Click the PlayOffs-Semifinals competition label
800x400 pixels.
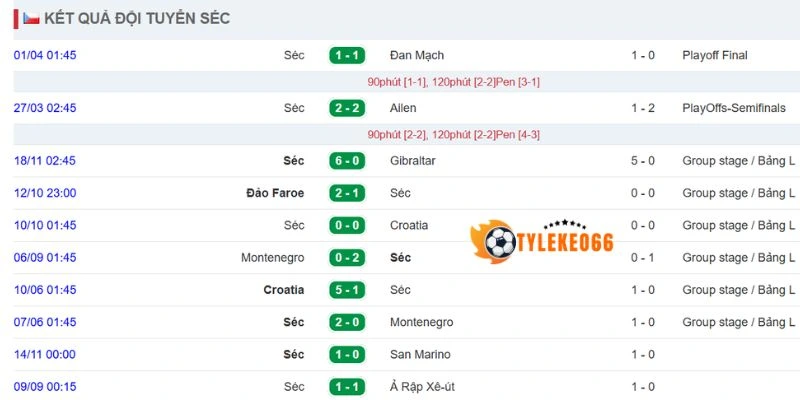(734, 108)
